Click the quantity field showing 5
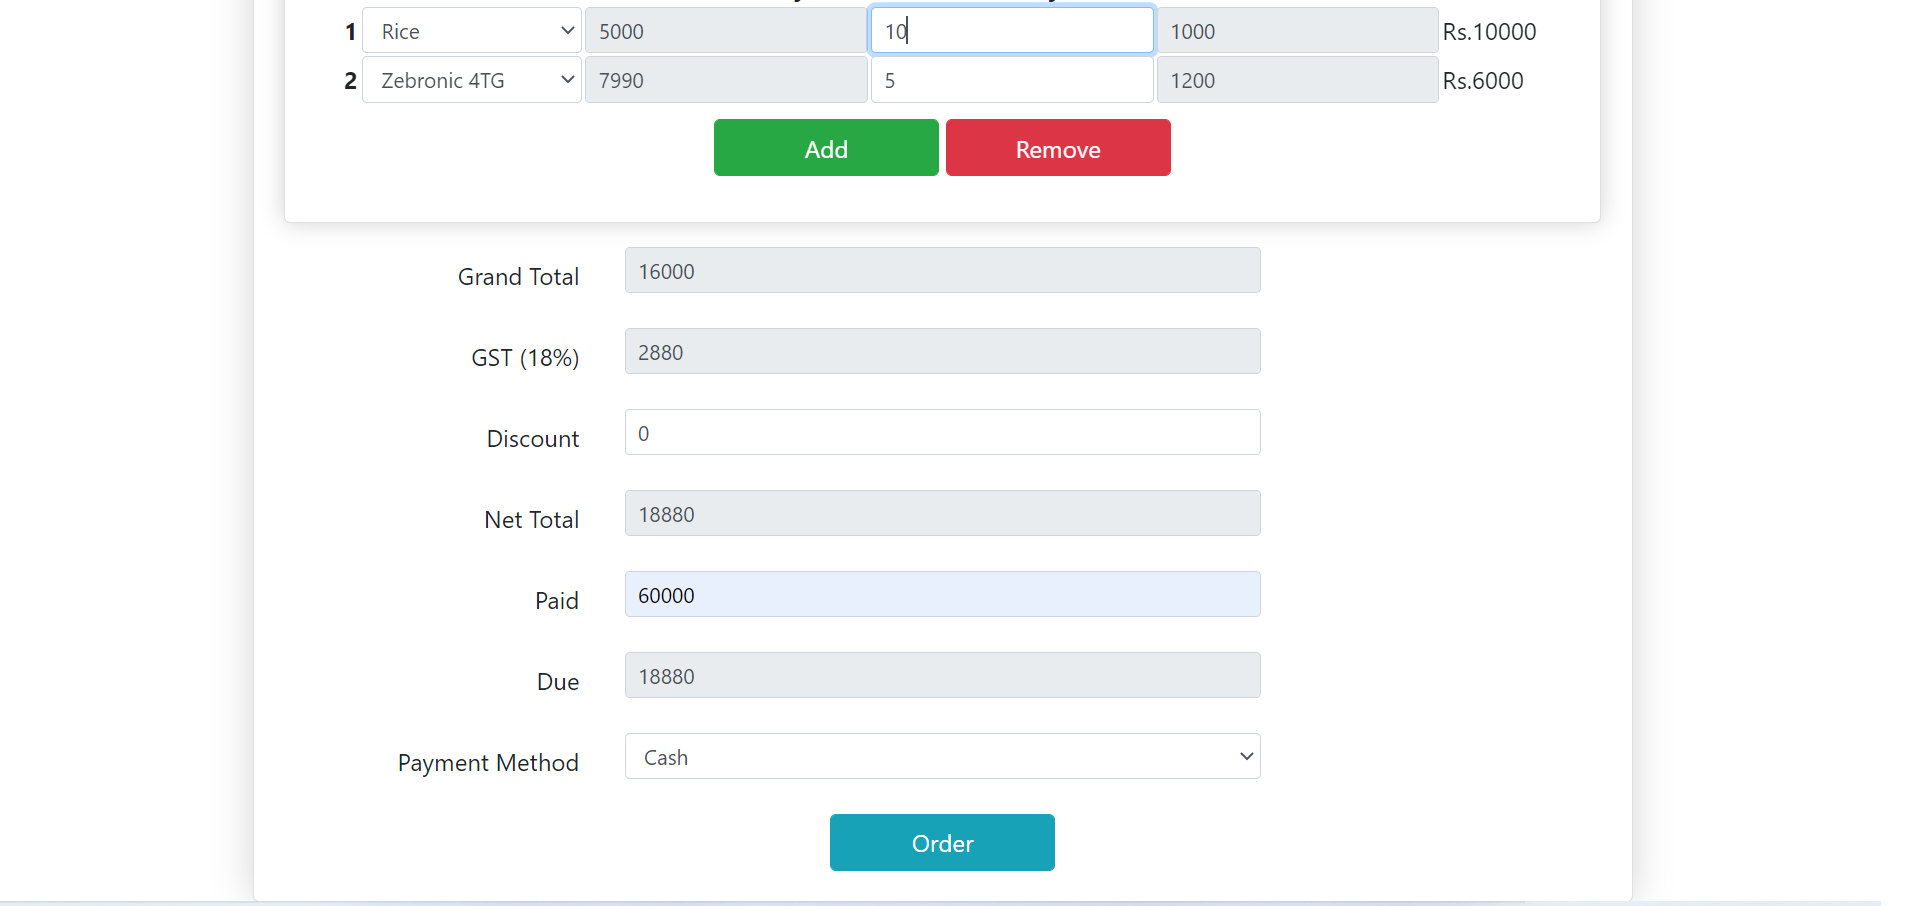This screenshot has width=1914, height=906. coord(1011,80)
